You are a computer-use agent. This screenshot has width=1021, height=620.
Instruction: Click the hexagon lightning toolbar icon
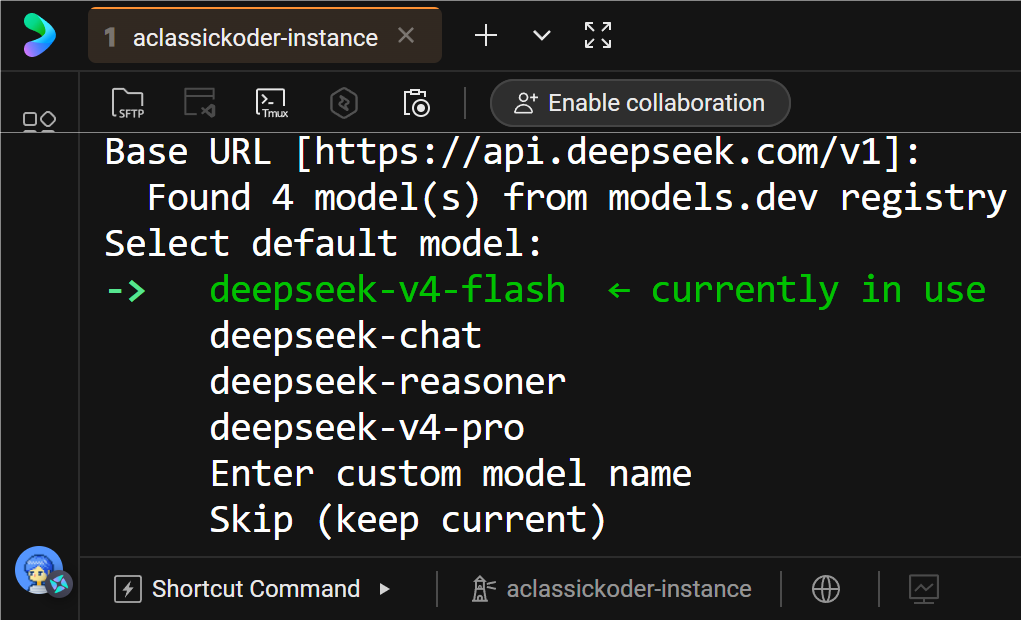click(x=344, y=103)
